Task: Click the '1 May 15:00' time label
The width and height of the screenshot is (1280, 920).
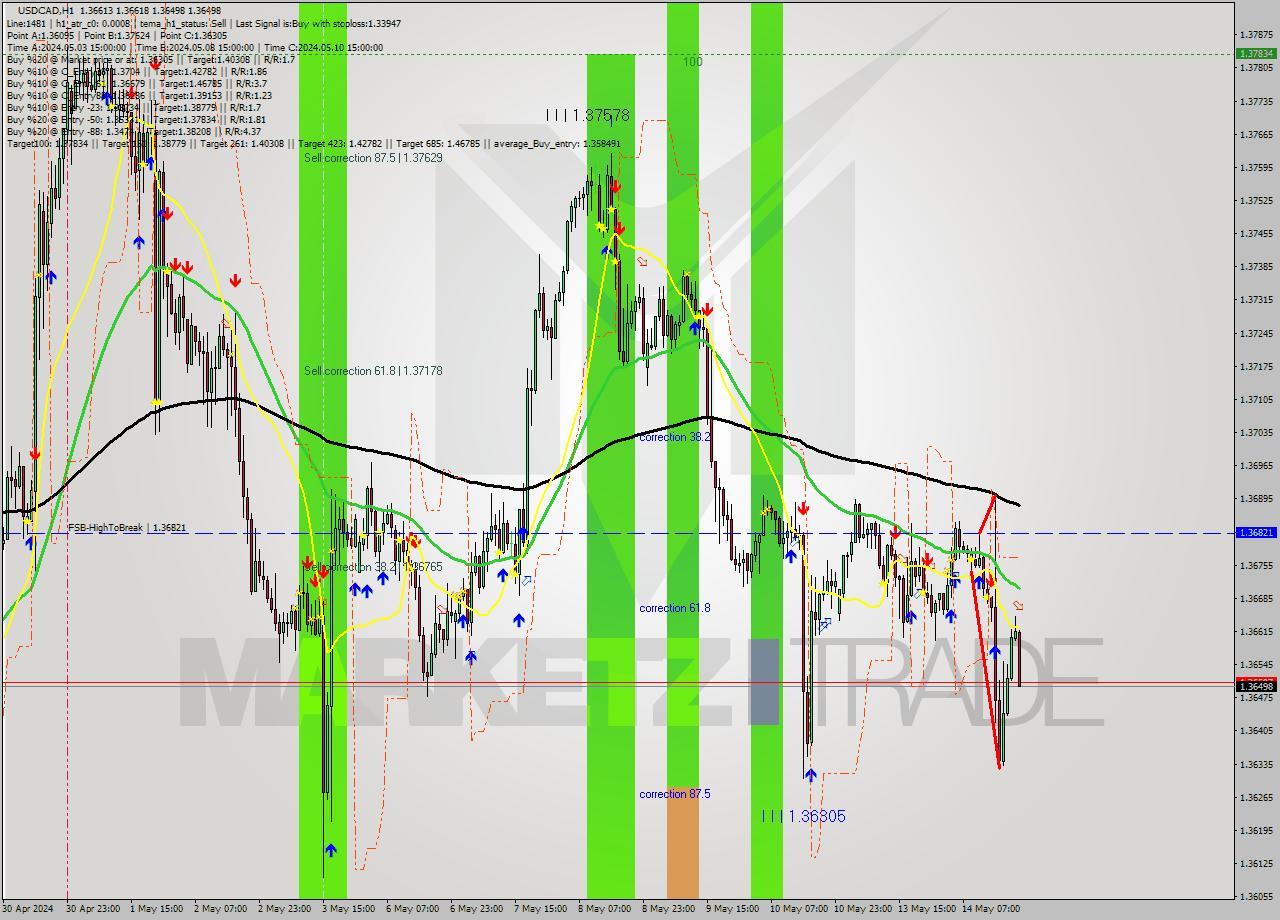Action: 157,909
